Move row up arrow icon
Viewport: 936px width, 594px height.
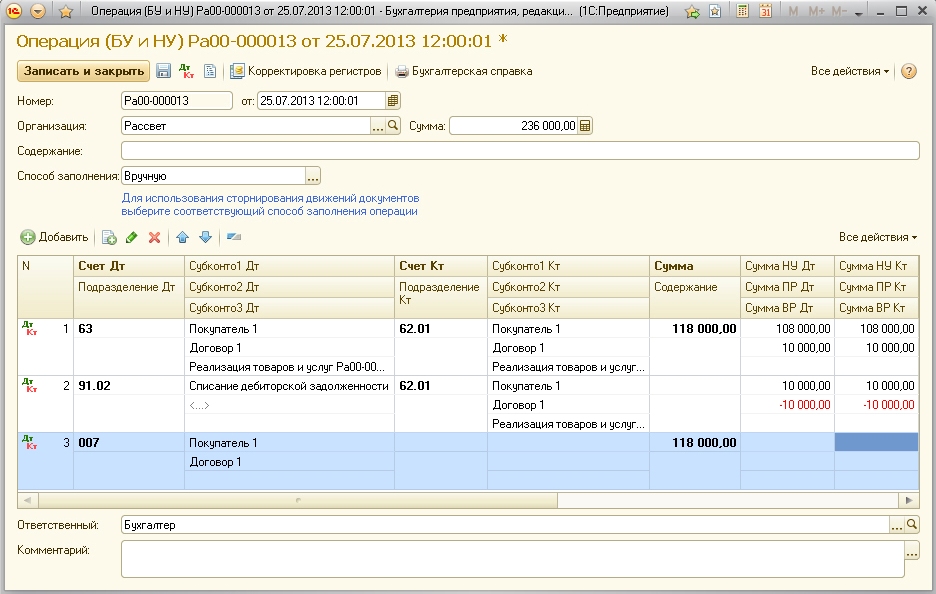(x=183, y=237)
